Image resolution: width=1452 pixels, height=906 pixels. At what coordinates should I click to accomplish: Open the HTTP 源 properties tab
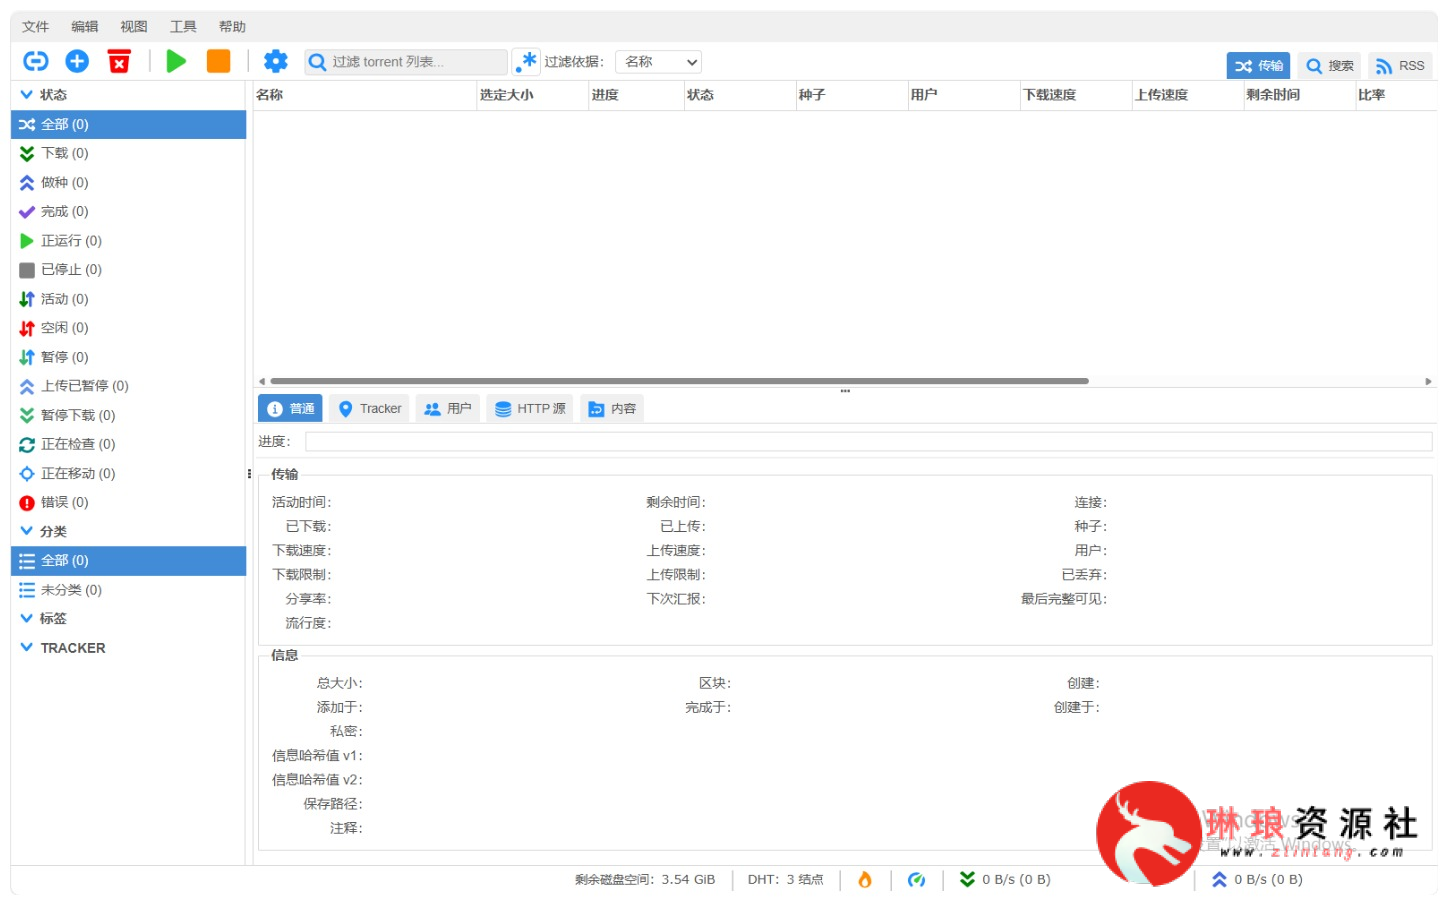tap(530, 409)
